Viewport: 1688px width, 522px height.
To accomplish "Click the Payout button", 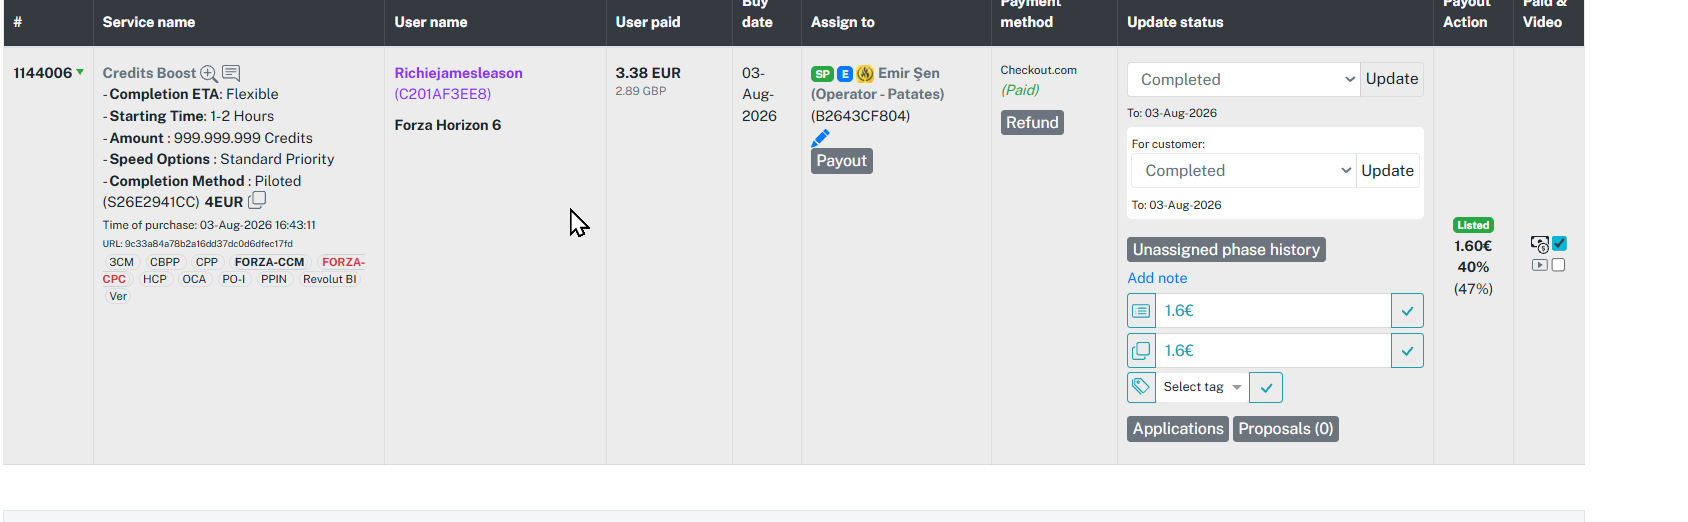I will (x=841, y=161).
